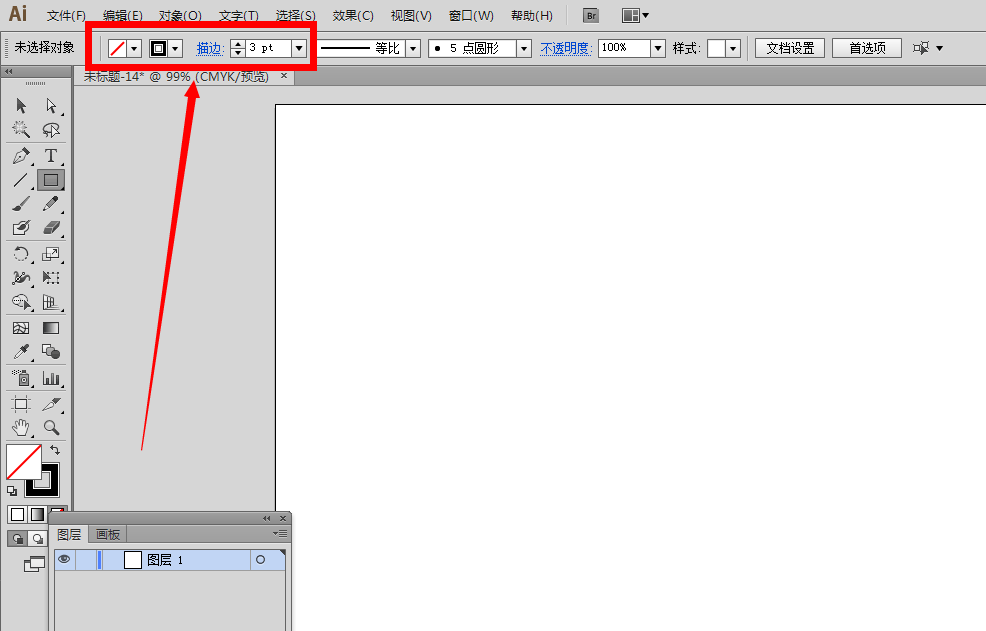Open the Layers panel options menu
The image size is (986, 631).
click(x=280, y=533)
